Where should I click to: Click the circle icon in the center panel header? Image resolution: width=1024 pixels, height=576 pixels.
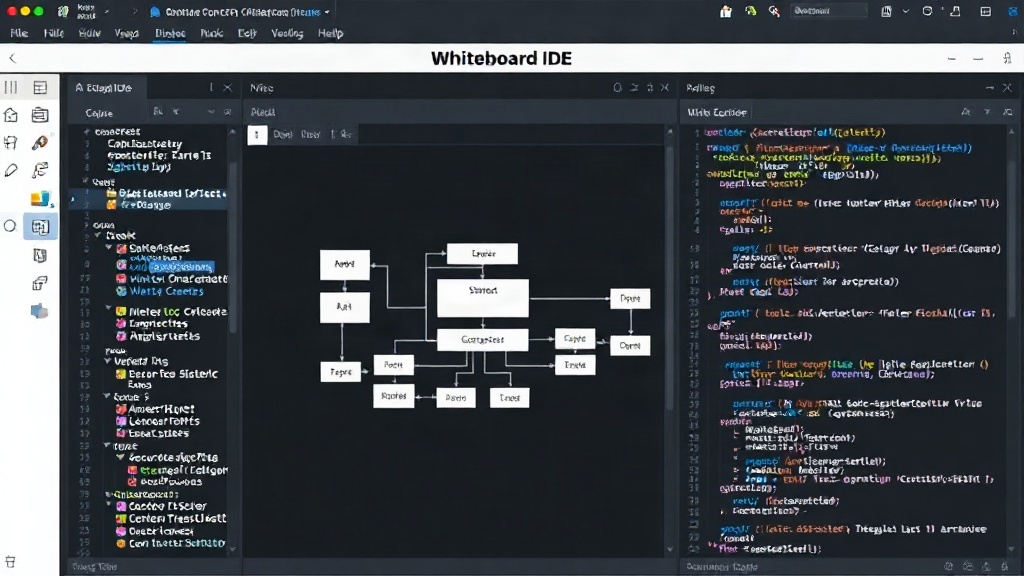click(x=617, y=88)
